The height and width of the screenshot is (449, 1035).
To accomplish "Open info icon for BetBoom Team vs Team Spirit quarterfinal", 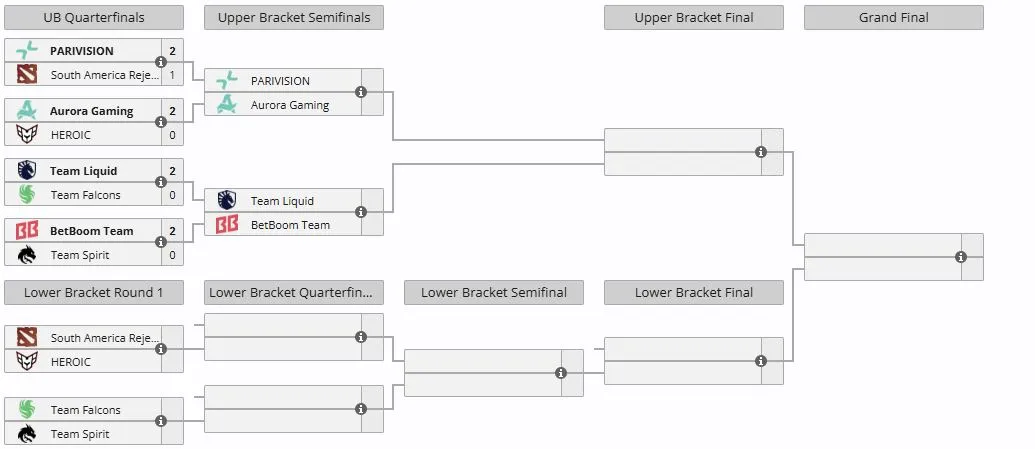I will point(160,242).
